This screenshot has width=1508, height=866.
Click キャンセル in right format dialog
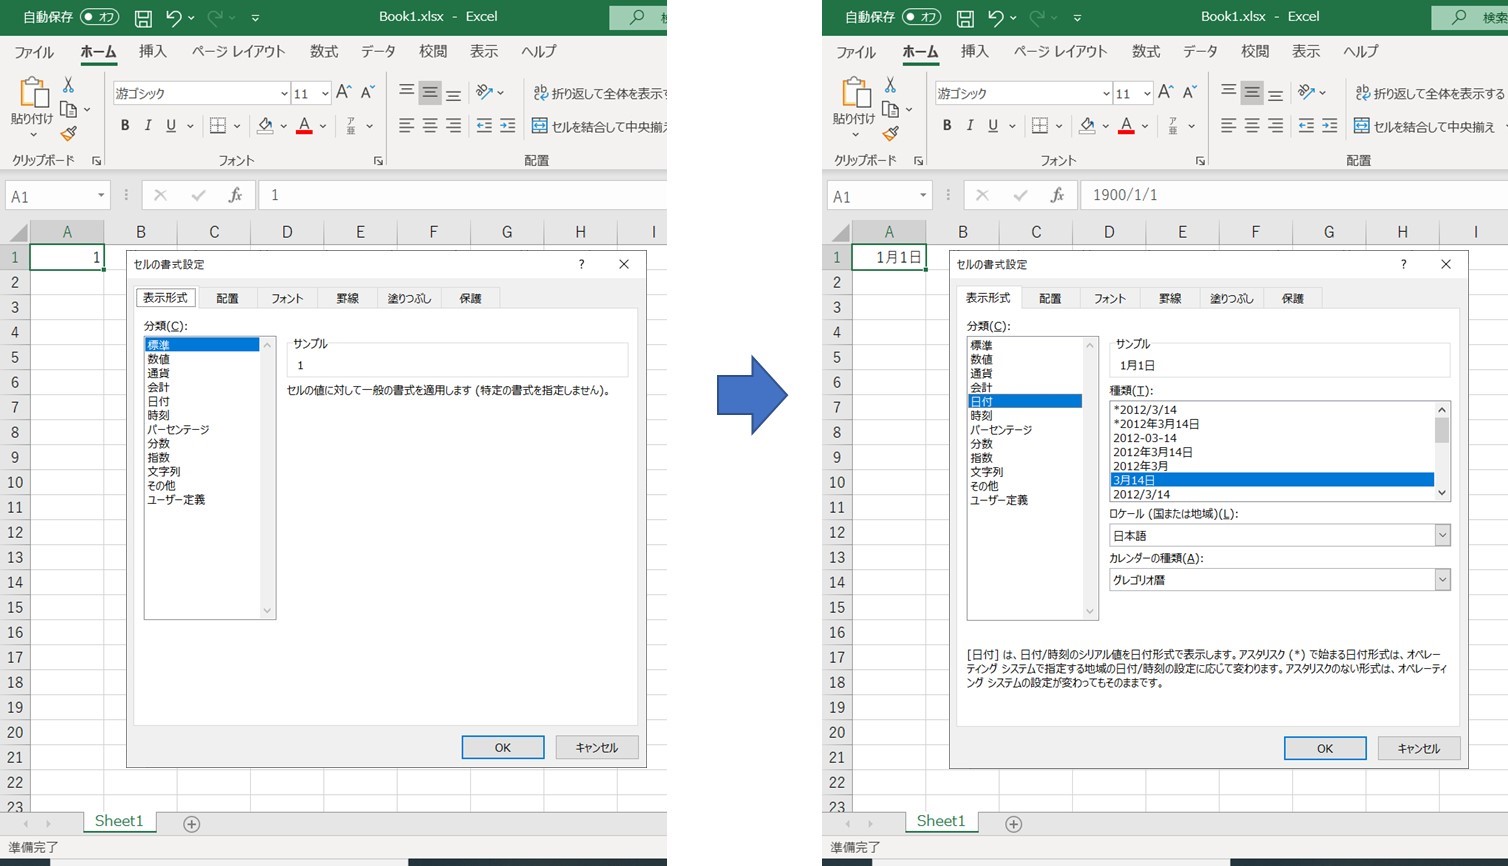point(1419,748)
